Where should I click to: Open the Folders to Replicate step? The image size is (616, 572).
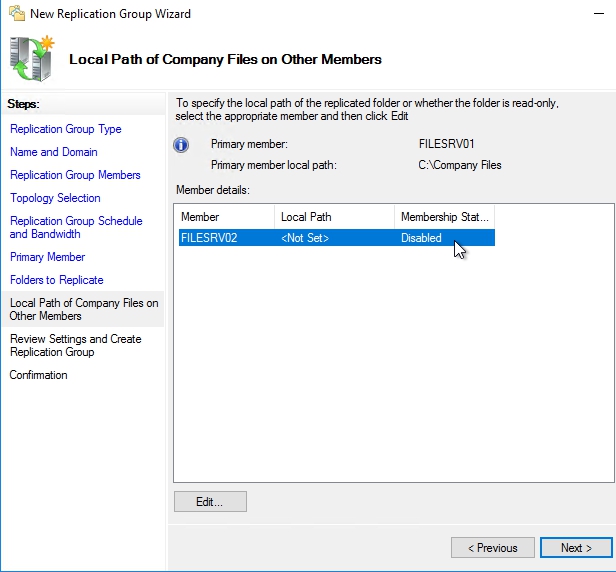(x=57, y=280)
